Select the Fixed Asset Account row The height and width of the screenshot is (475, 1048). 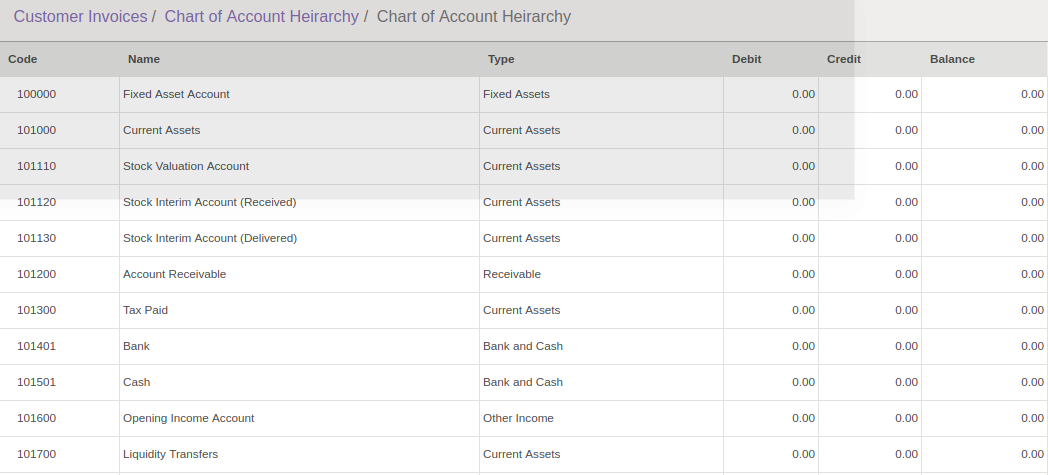[x=176, y=94]
